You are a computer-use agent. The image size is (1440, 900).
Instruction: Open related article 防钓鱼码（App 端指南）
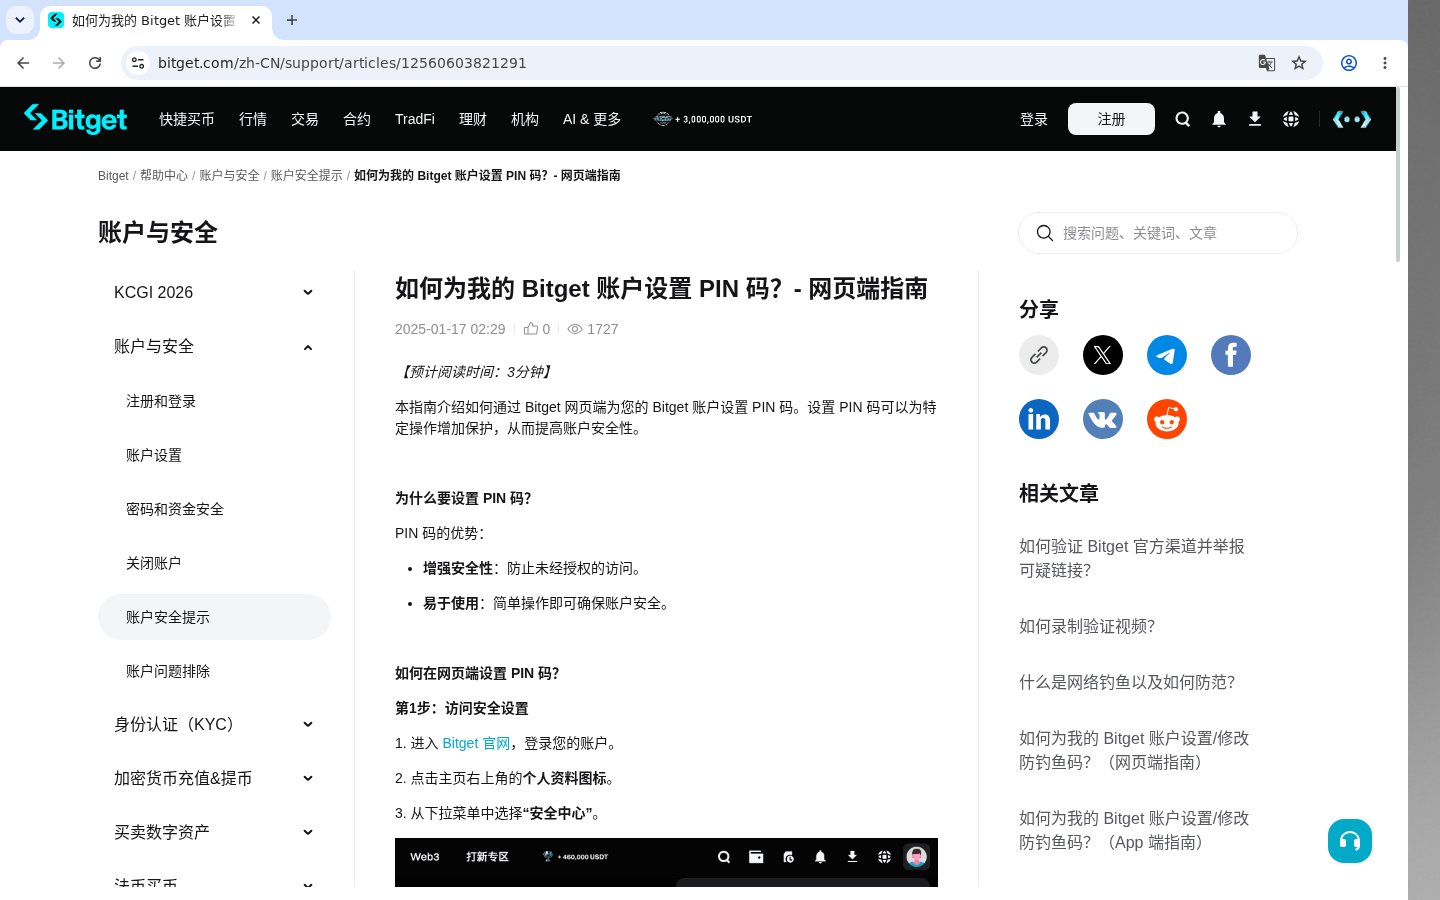[1134, 830]
